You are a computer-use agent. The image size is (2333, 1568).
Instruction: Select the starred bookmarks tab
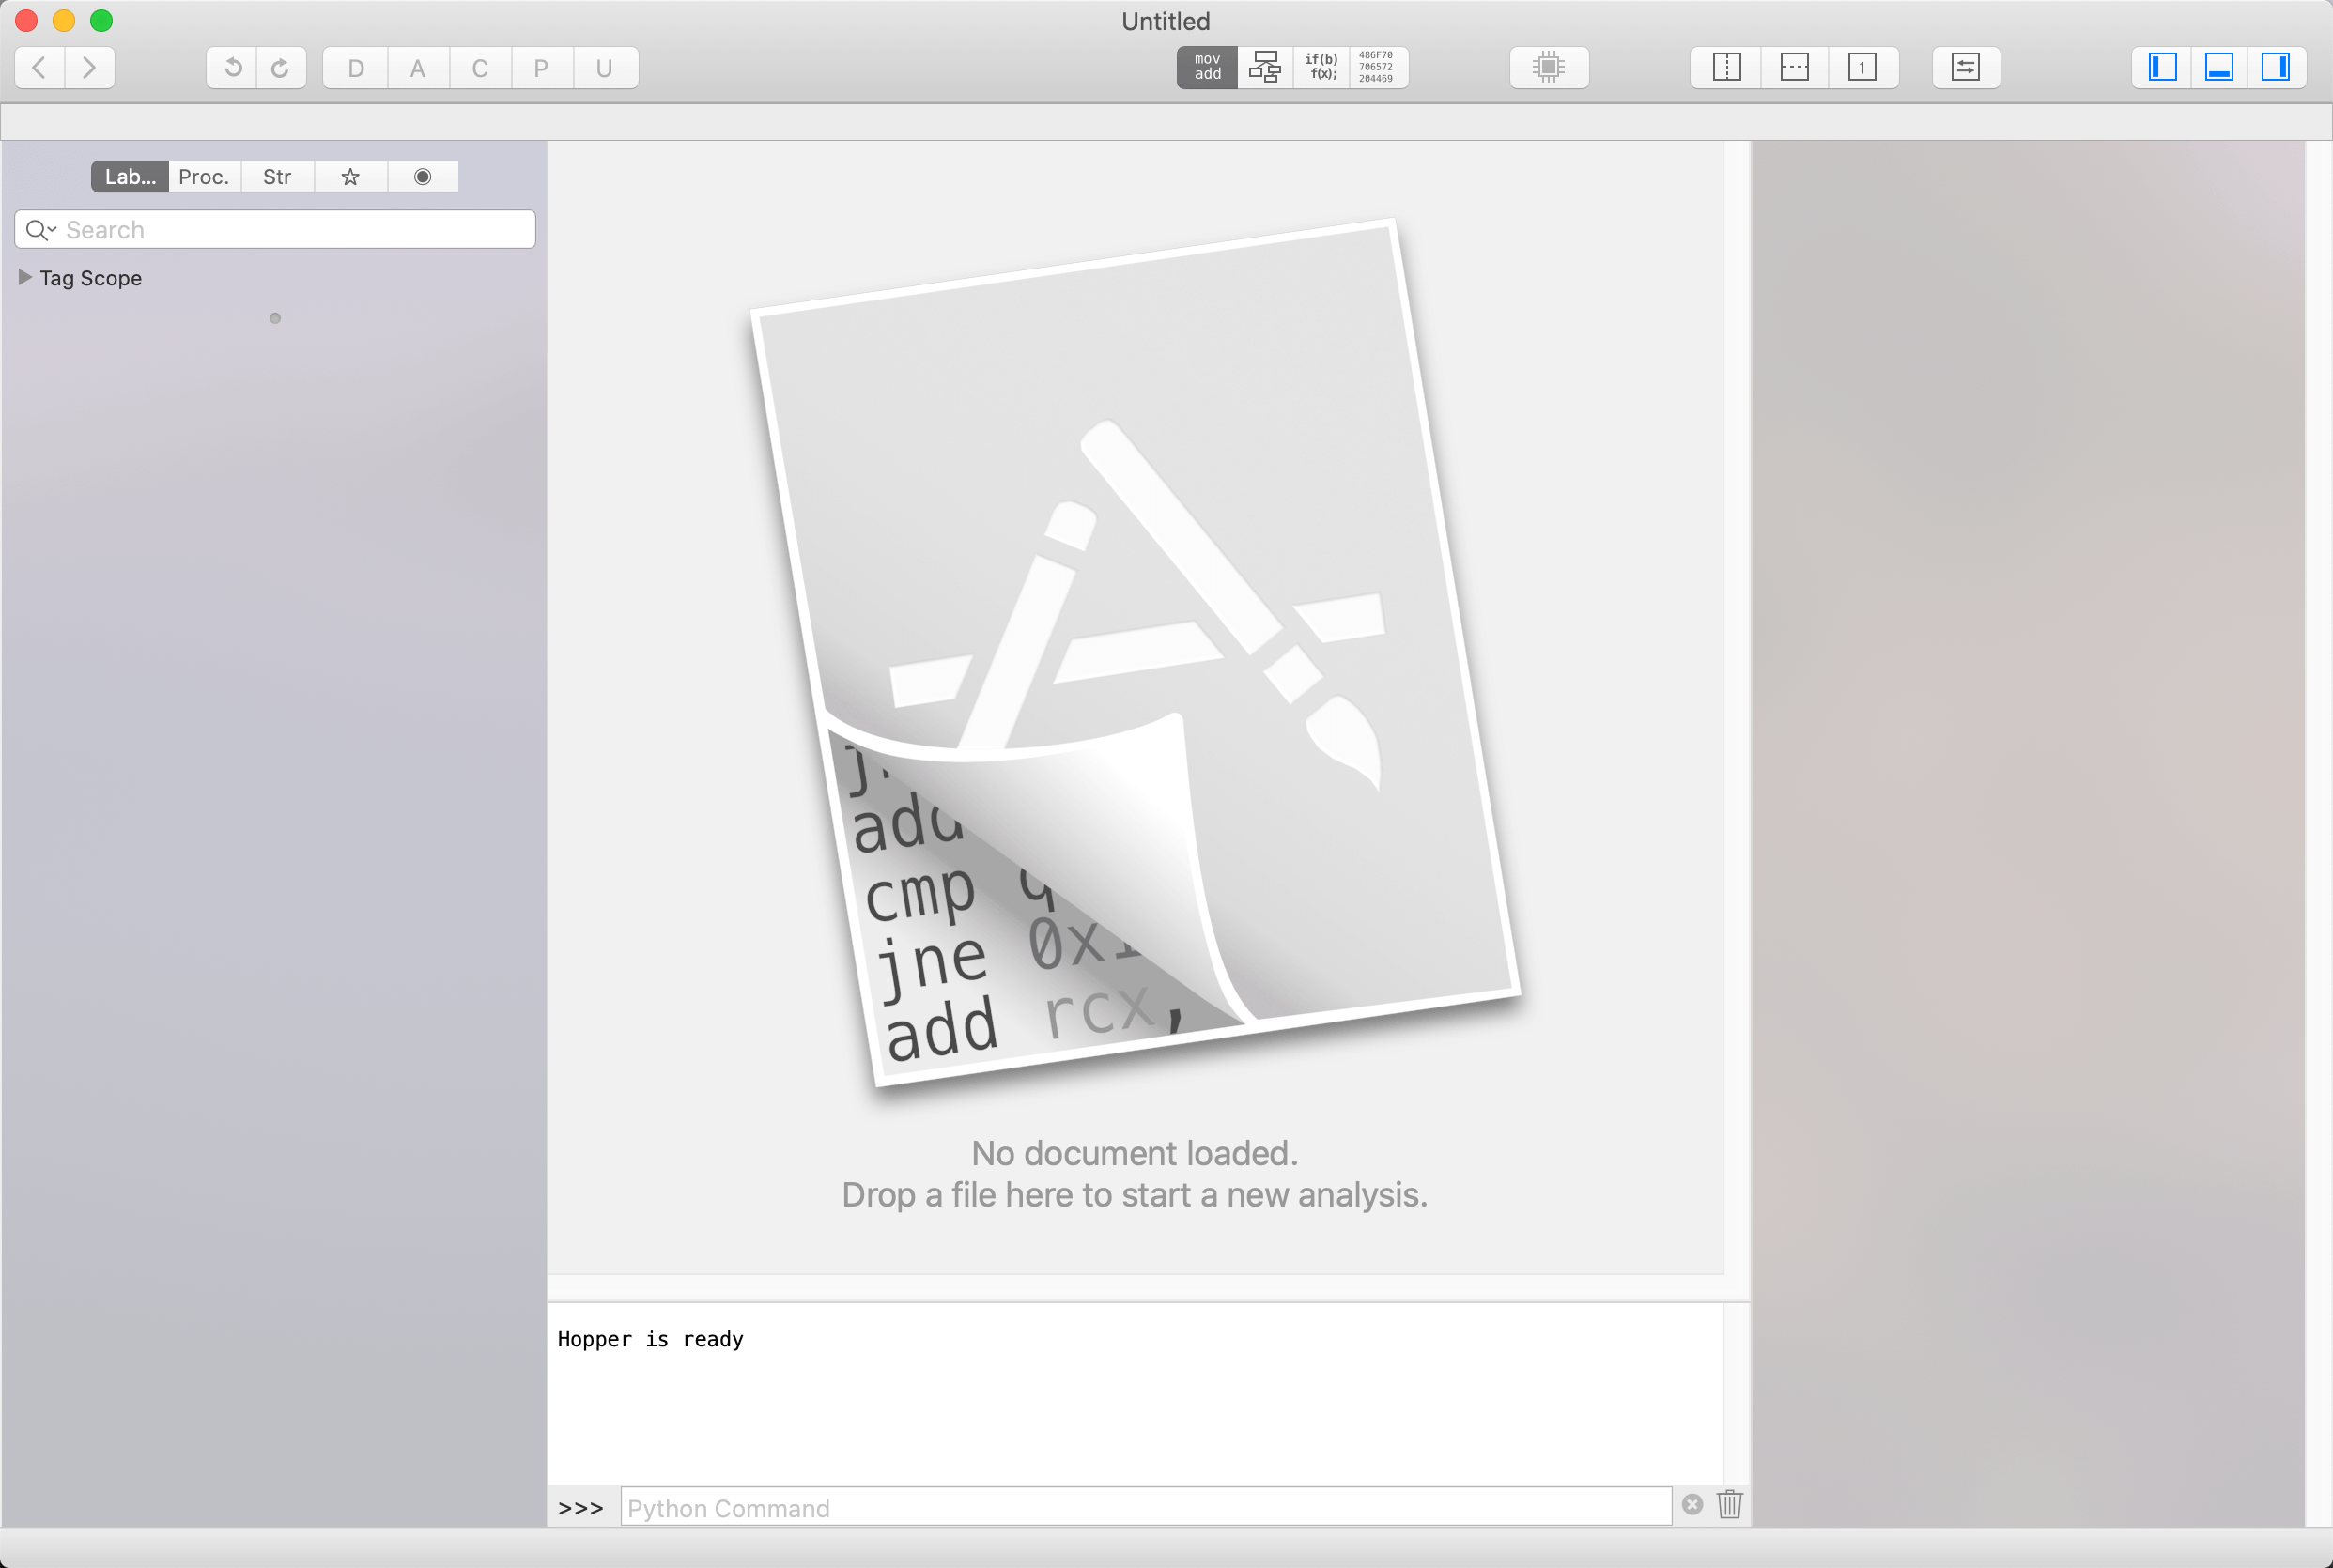coord(349,177)
